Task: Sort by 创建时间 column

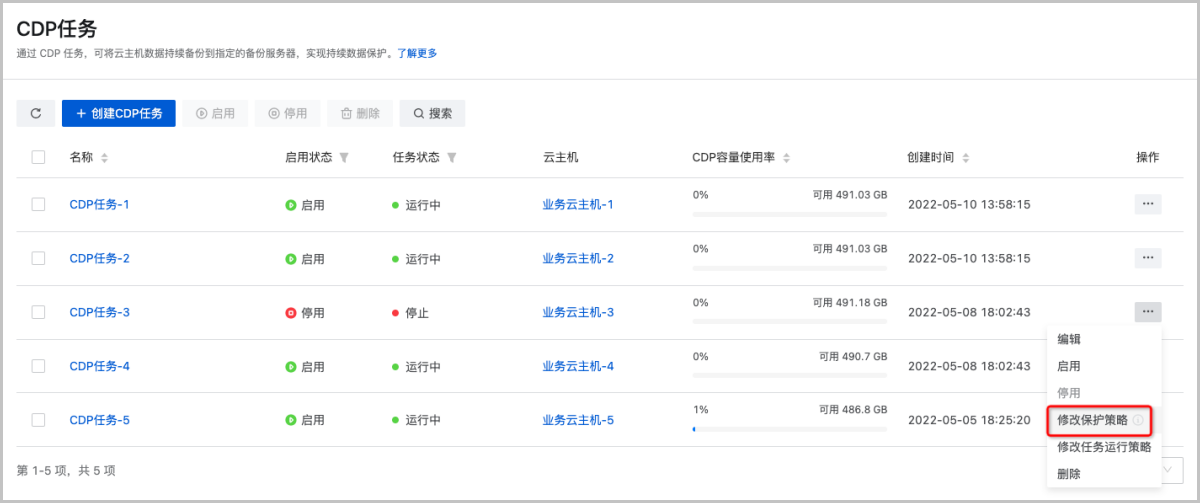Action: 966,158
